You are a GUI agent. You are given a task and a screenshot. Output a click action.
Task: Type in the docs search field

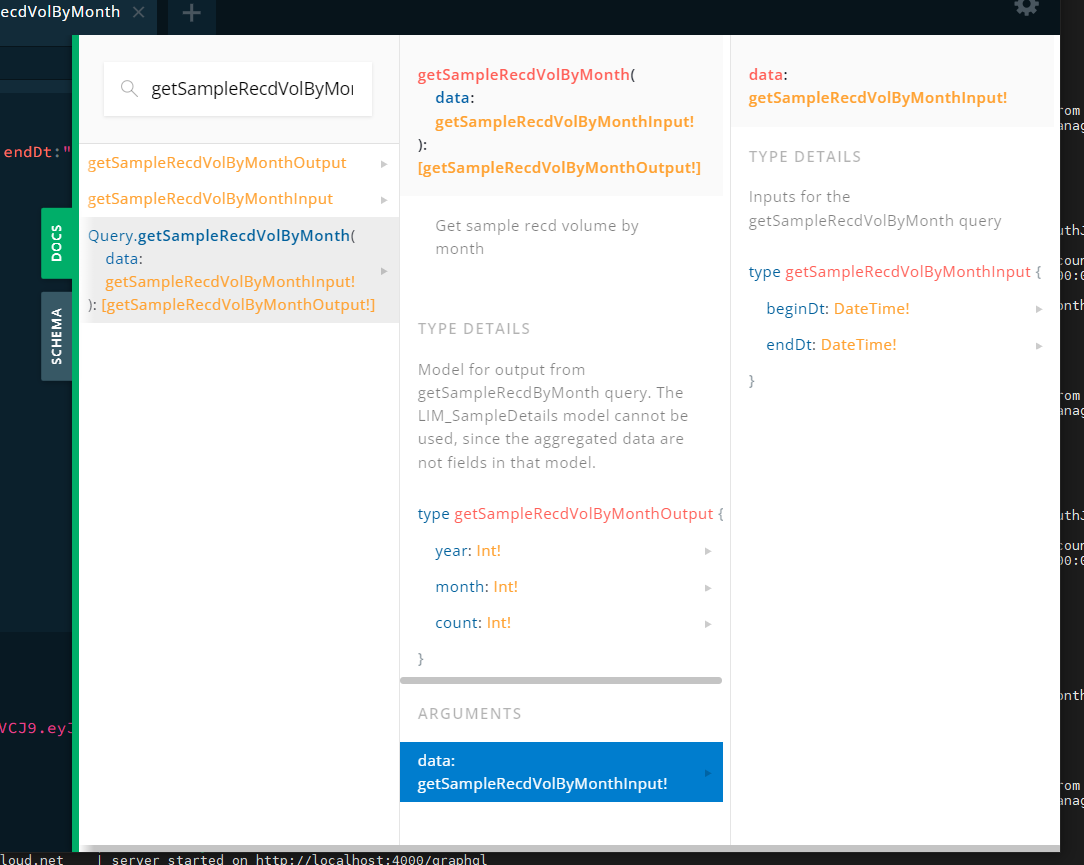pos(251,89)
